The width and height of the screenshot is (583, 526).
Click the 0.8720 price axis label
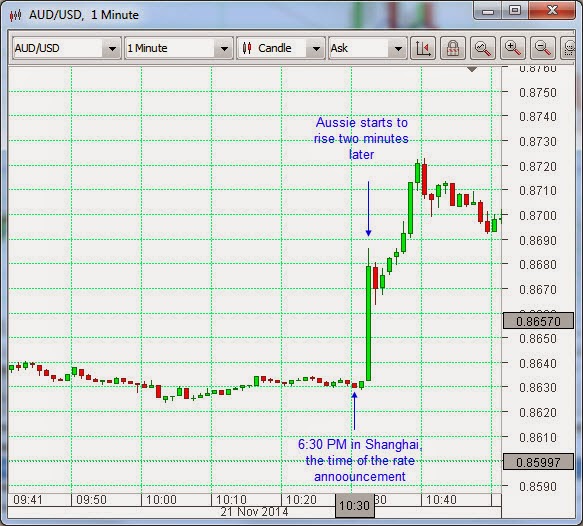[538, 167]
